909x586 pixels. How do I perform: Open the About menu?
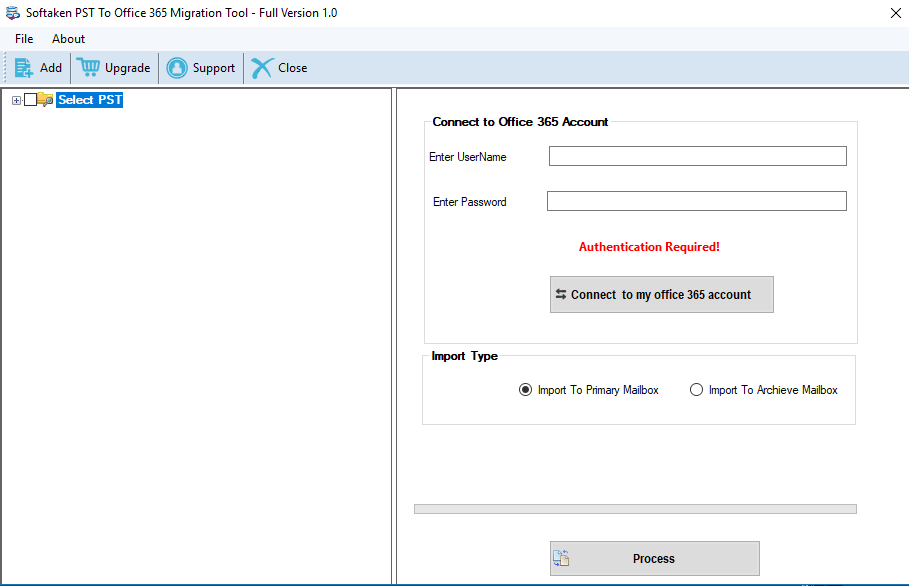[68, 39]
